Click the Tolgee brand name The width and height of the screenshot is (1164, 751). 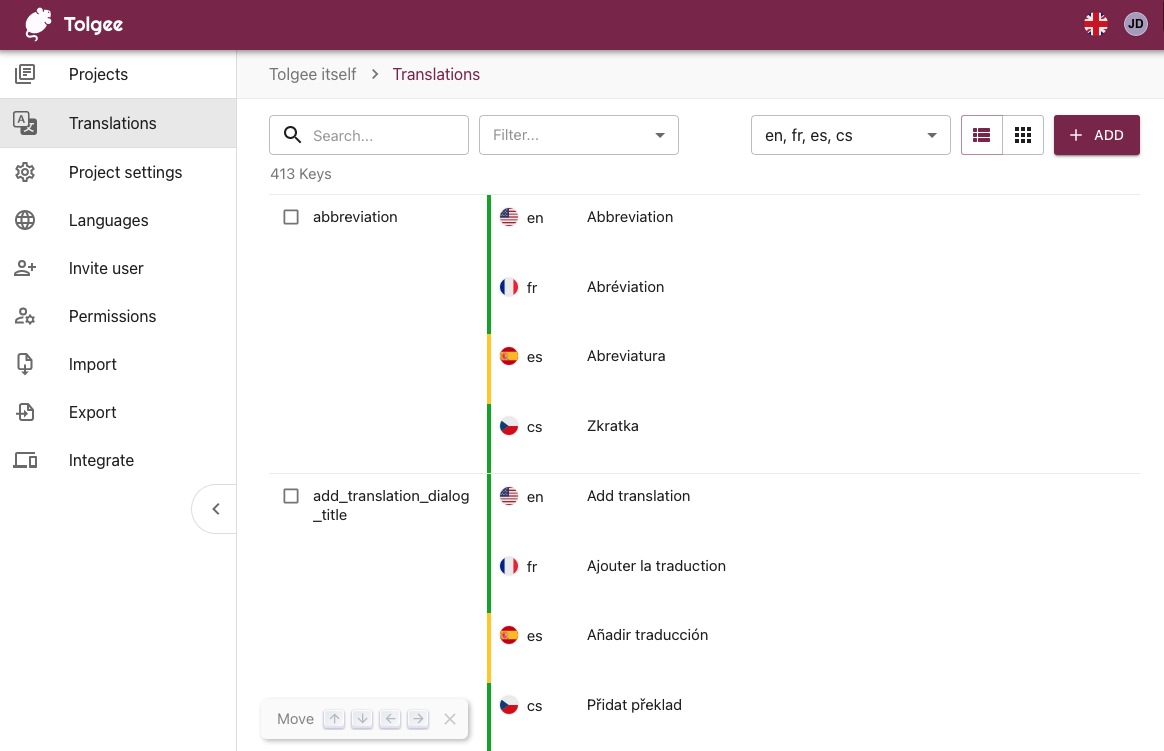(94, 24)
